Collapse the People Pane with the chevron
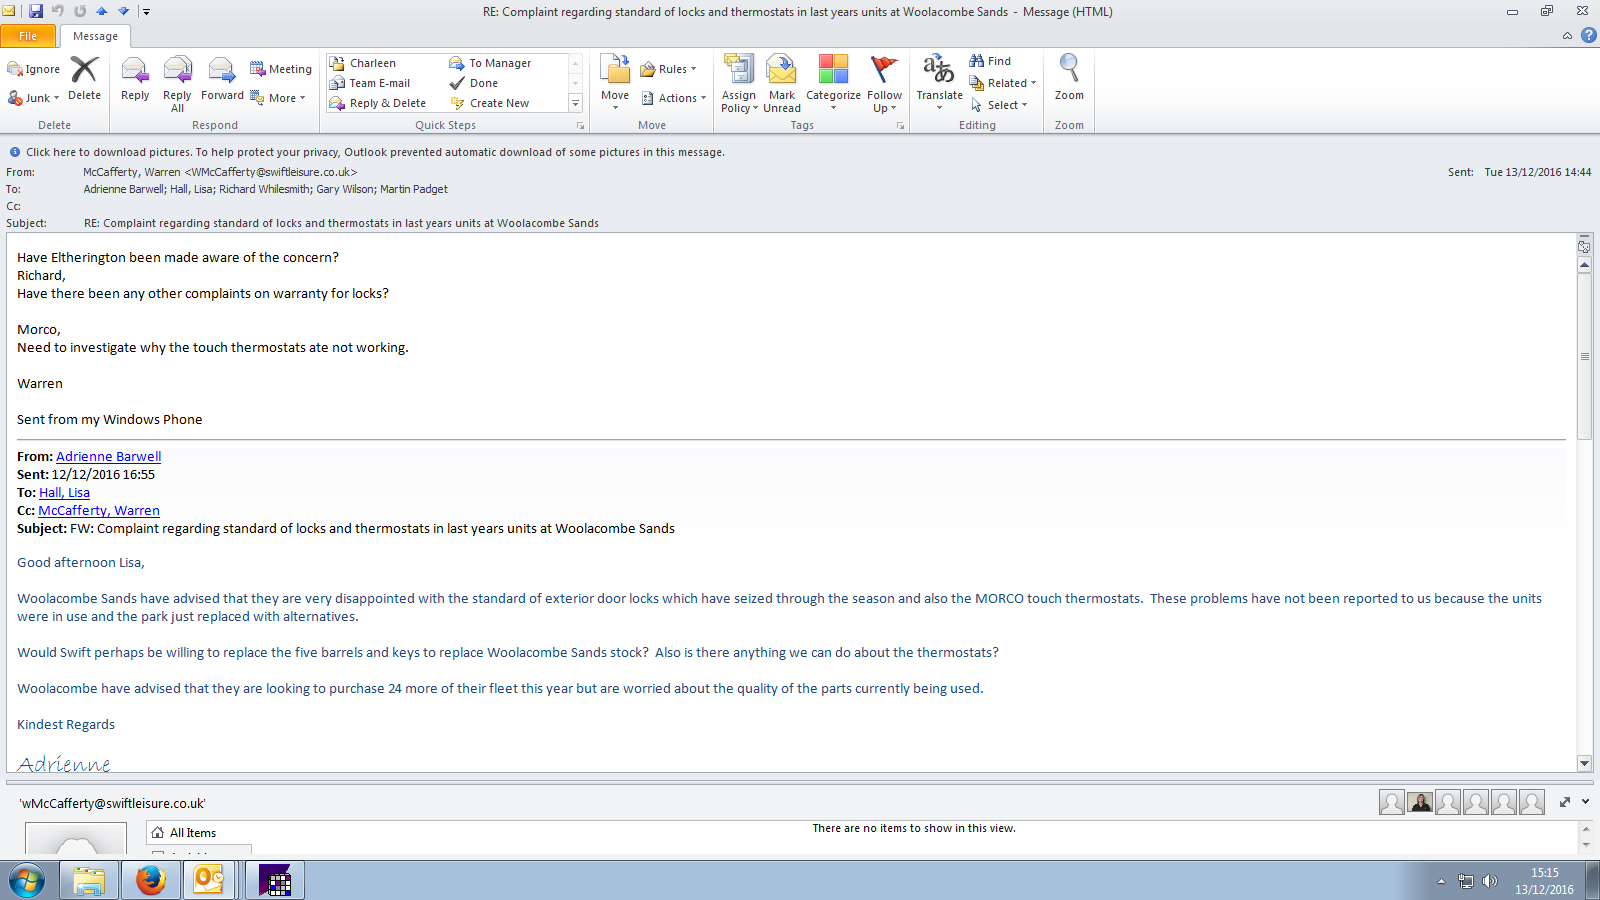Image resolution: width=1600 pixels, height=900 pixels. [1586, 802]
